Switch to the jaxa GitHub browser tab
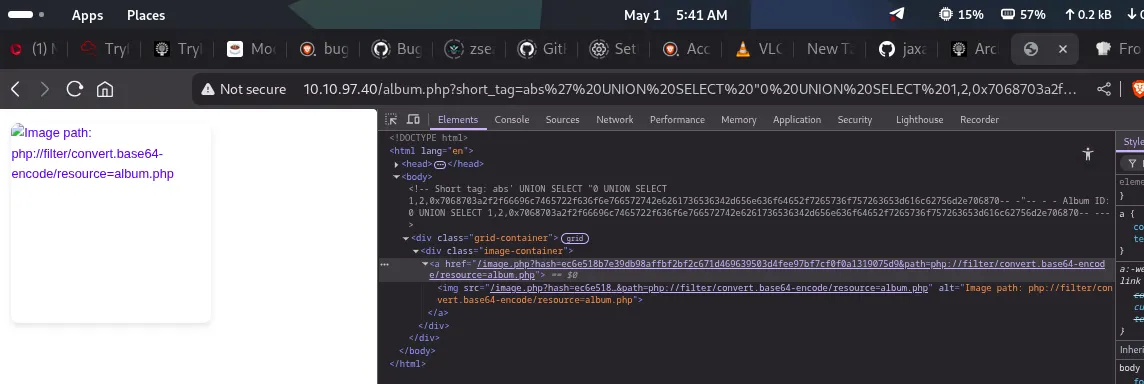Image resolution: width=1144 pixels, height=384 pixels. coord(903,49)
